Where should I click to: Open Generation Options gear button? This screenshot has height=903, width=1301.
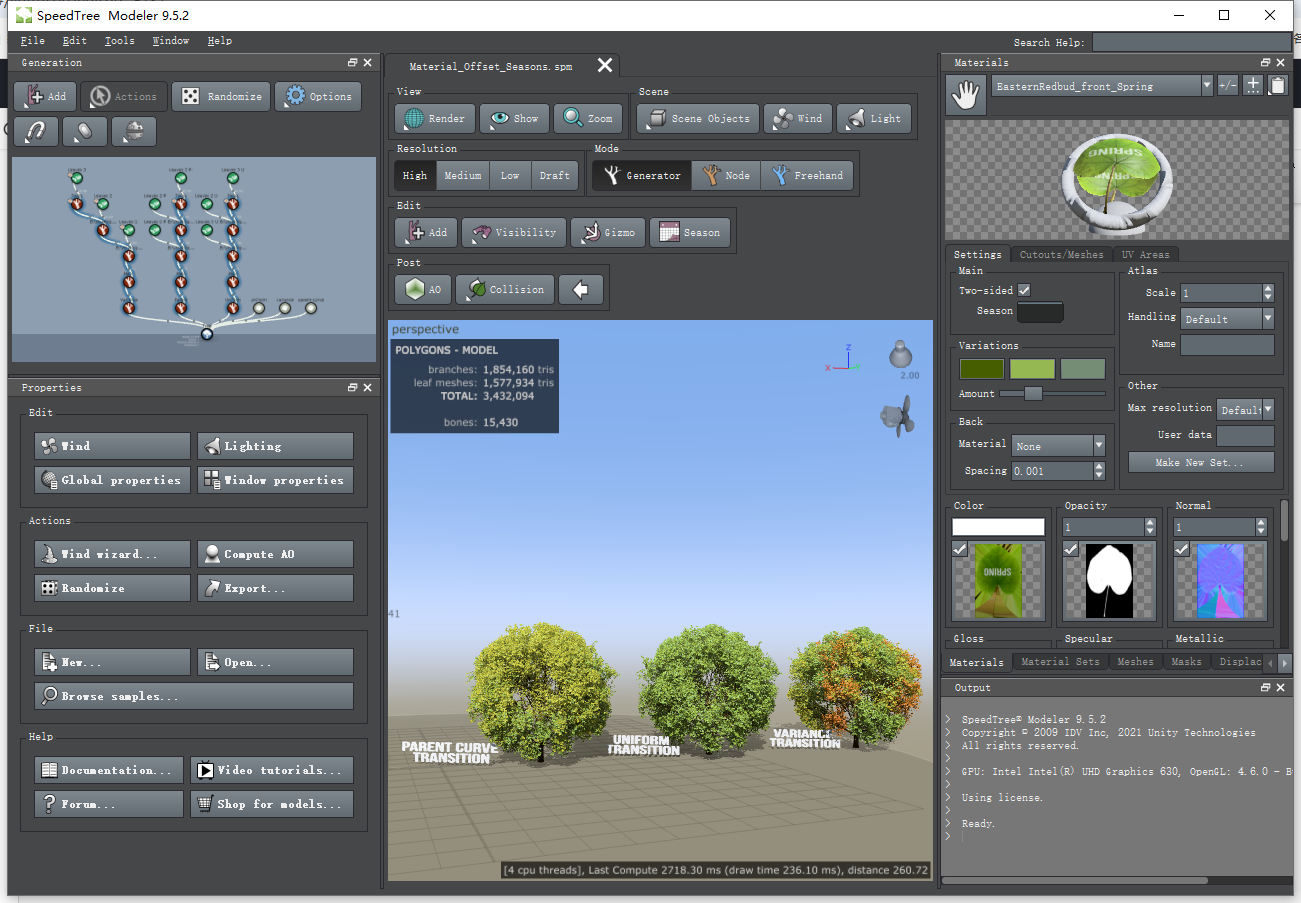click(317, 96)
